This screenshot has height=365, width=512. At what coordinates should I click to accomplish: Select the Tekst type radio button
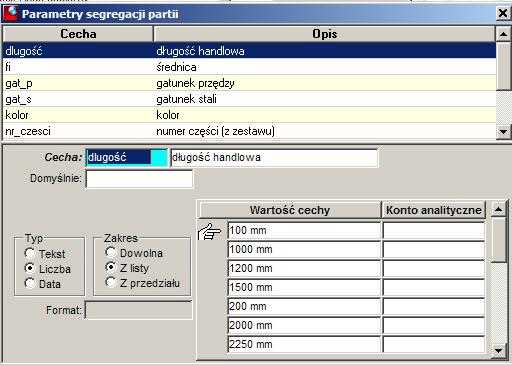(x=30, y=253)
